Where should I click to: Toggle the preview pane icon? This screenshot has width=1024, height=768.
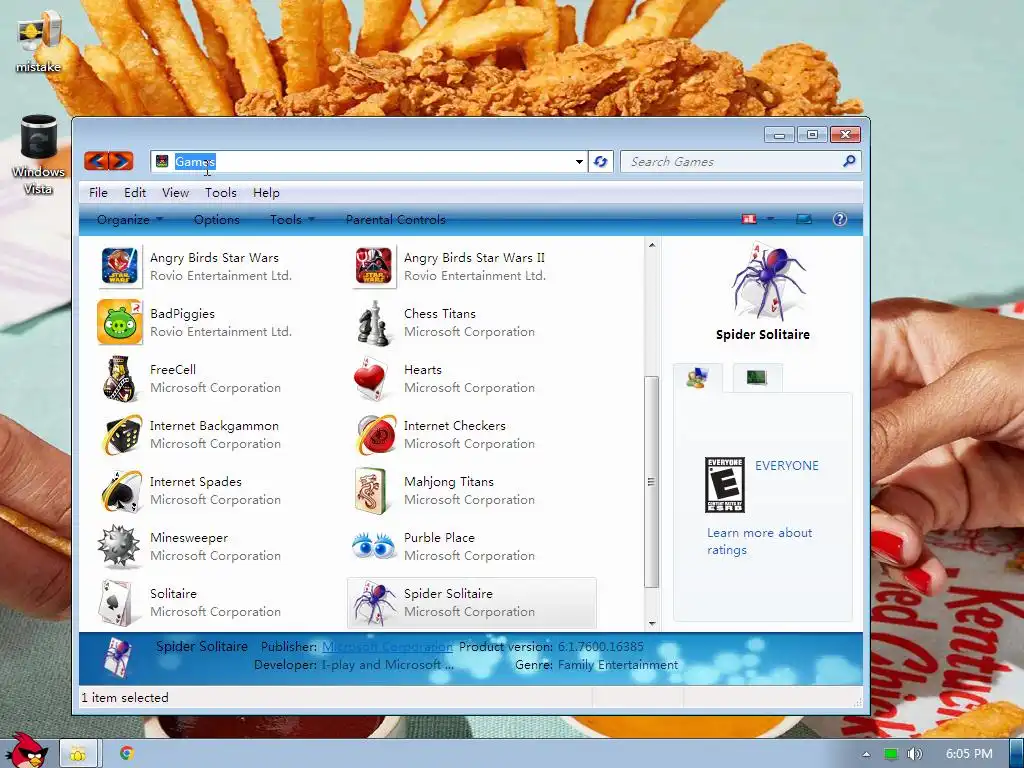tap(803, 219)
